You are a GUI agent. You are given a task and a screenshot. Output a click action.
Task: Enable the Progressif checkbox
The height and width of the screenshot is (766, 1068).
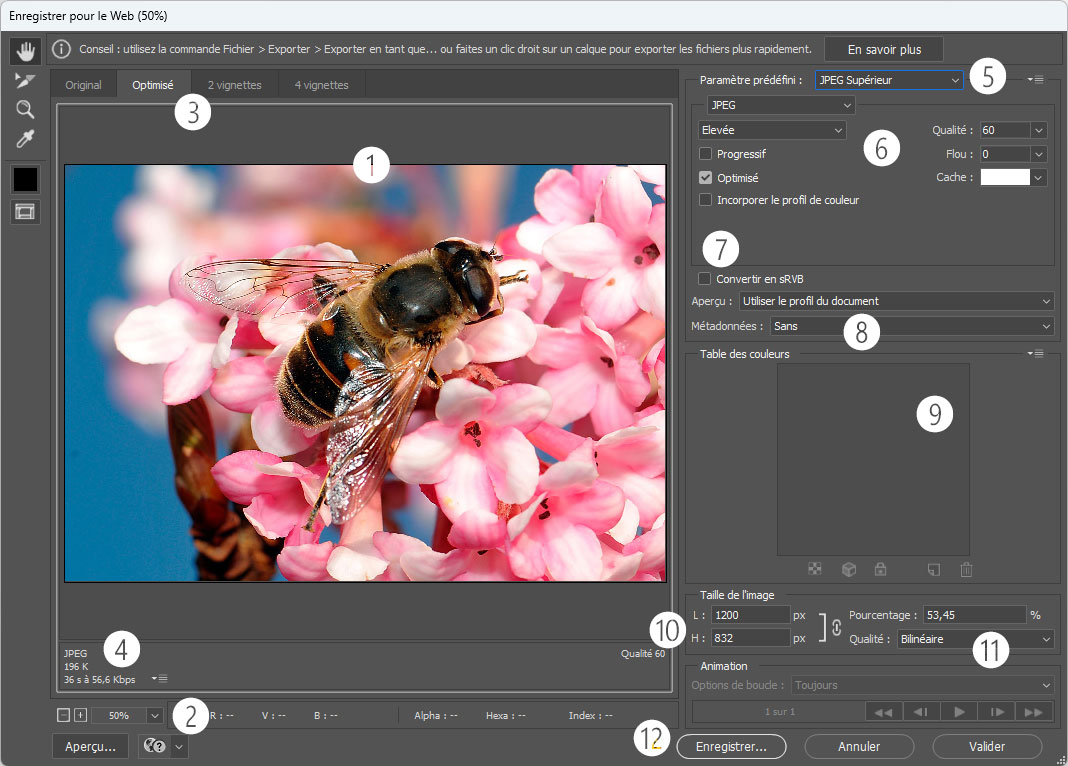pos(706,153)
